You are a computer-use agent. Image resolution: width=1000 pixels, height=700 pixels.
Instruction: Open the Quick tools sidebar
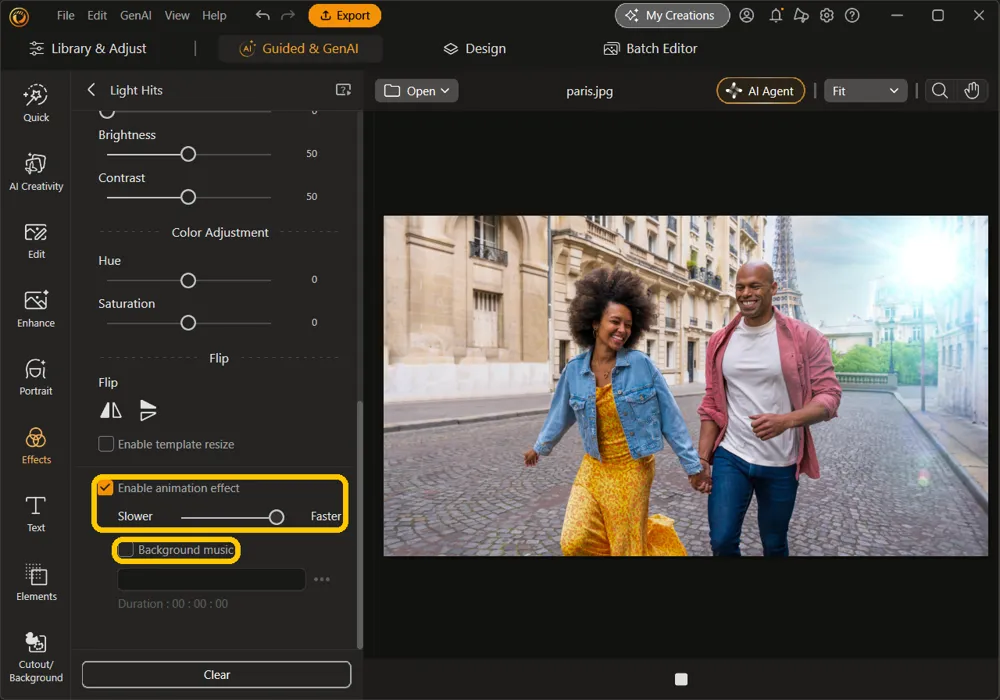click(x=36, y=103)
